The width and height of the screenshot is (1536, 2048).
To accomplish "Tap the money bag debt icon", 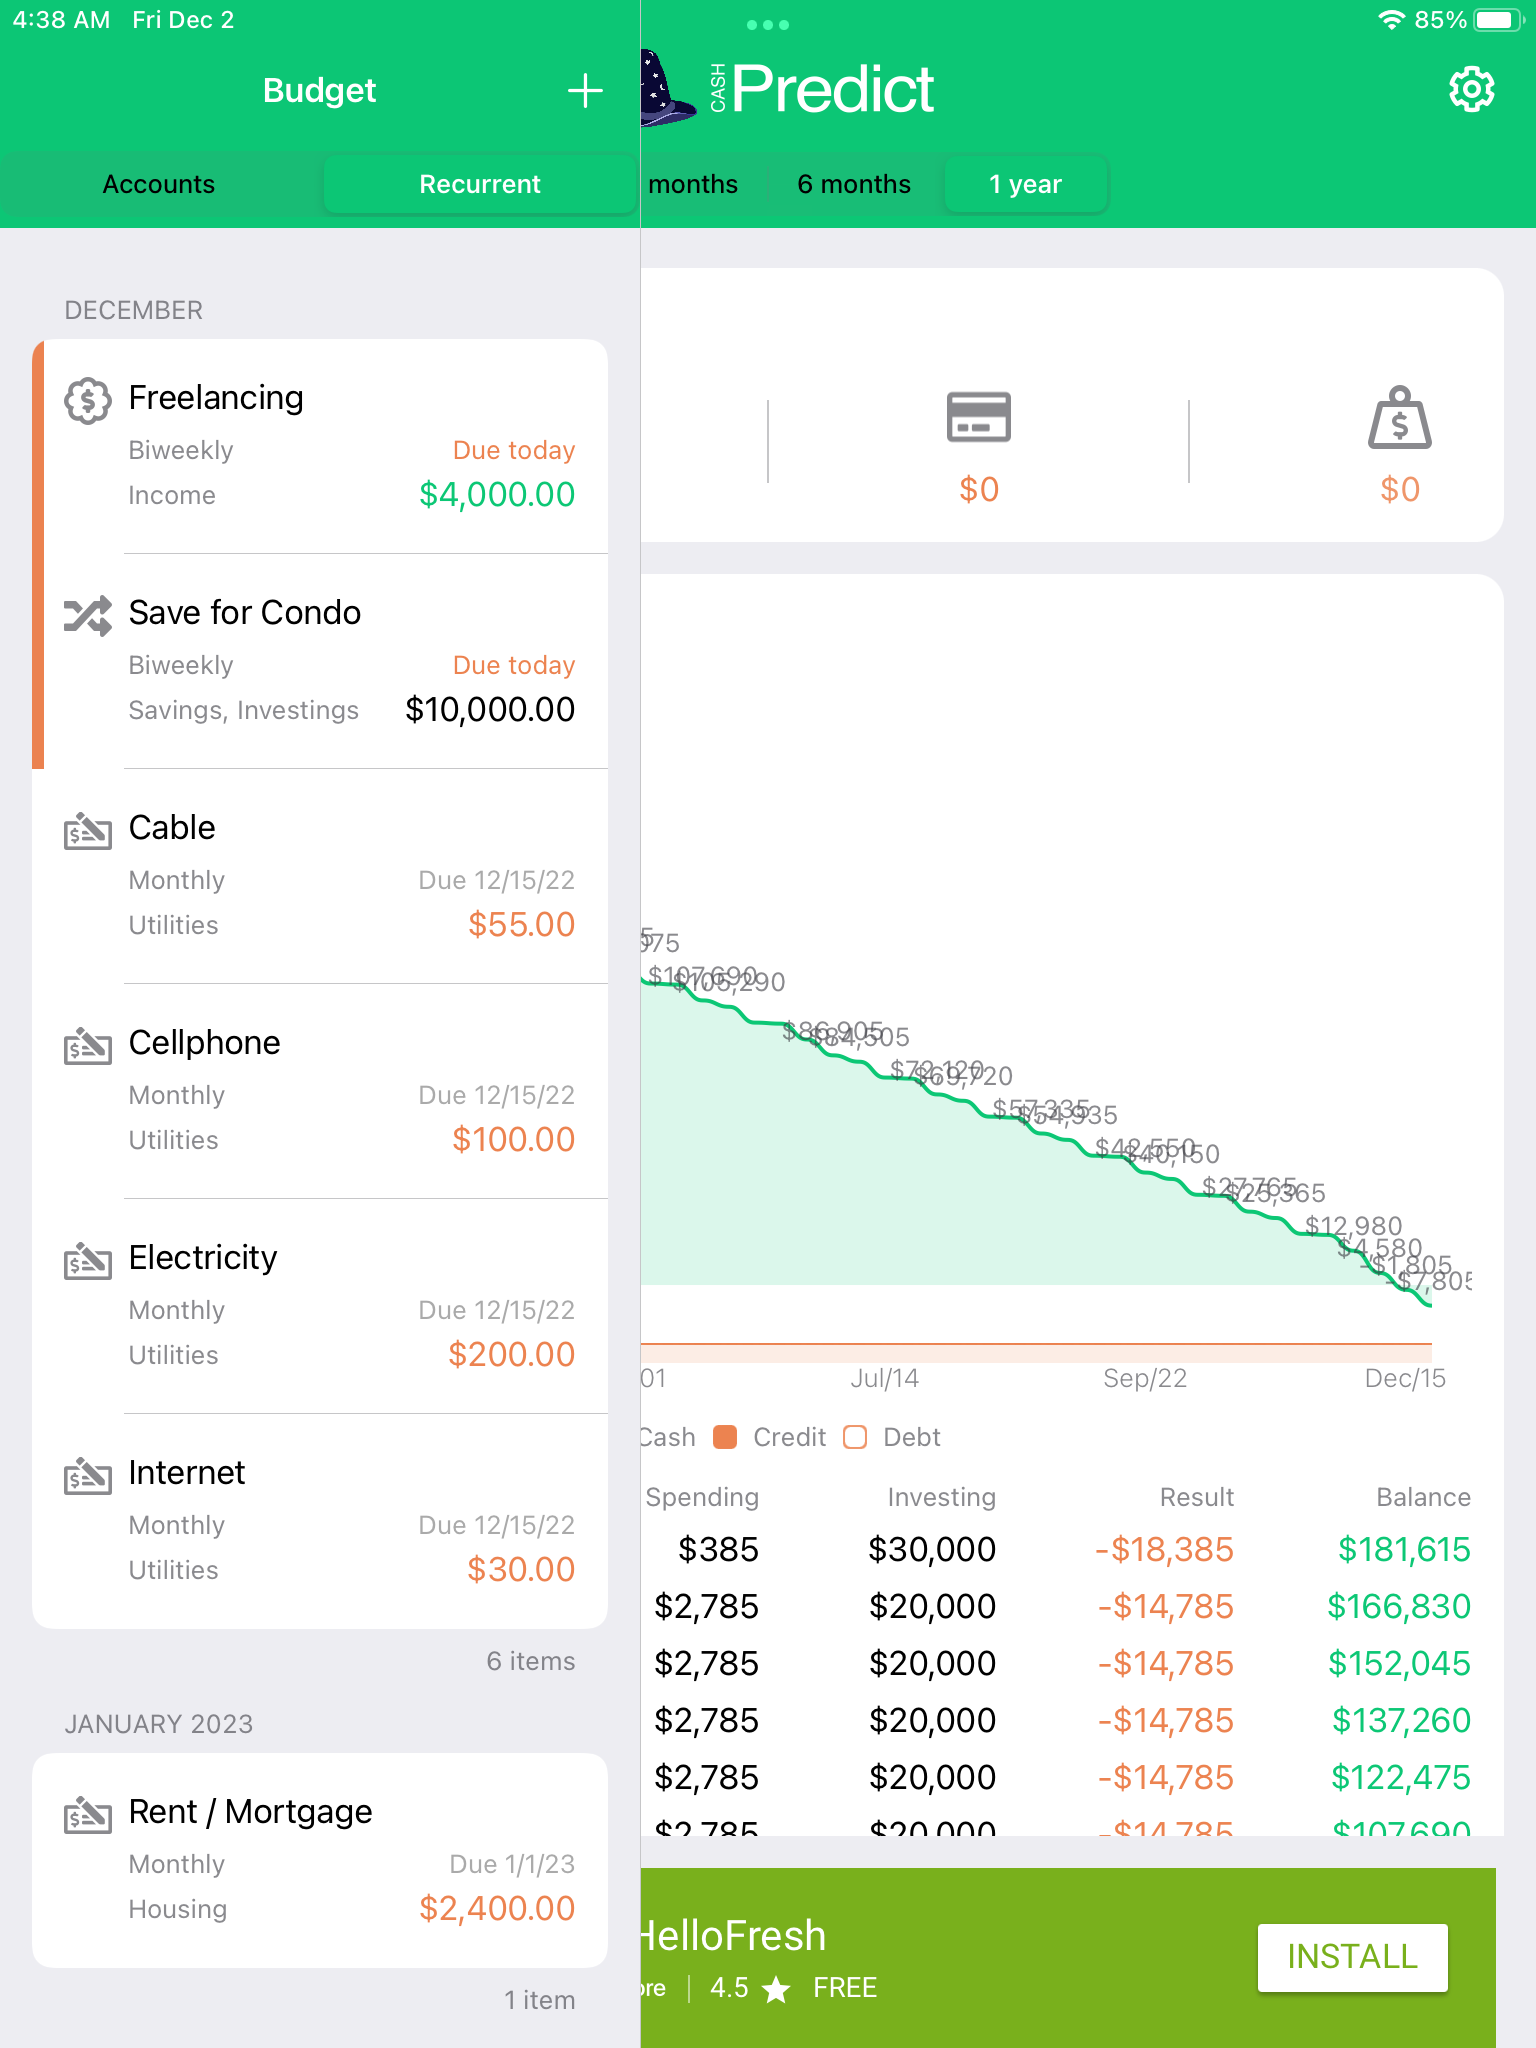I will pos(1399,418).
